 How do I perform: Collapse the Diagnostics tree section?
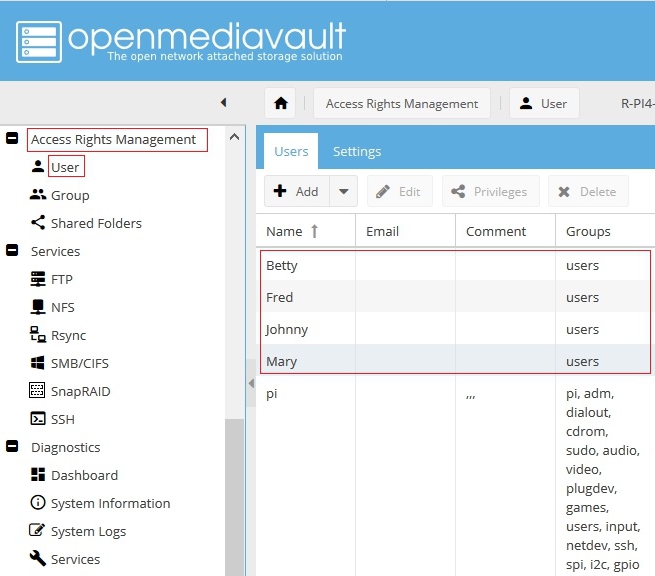[12, 447]
